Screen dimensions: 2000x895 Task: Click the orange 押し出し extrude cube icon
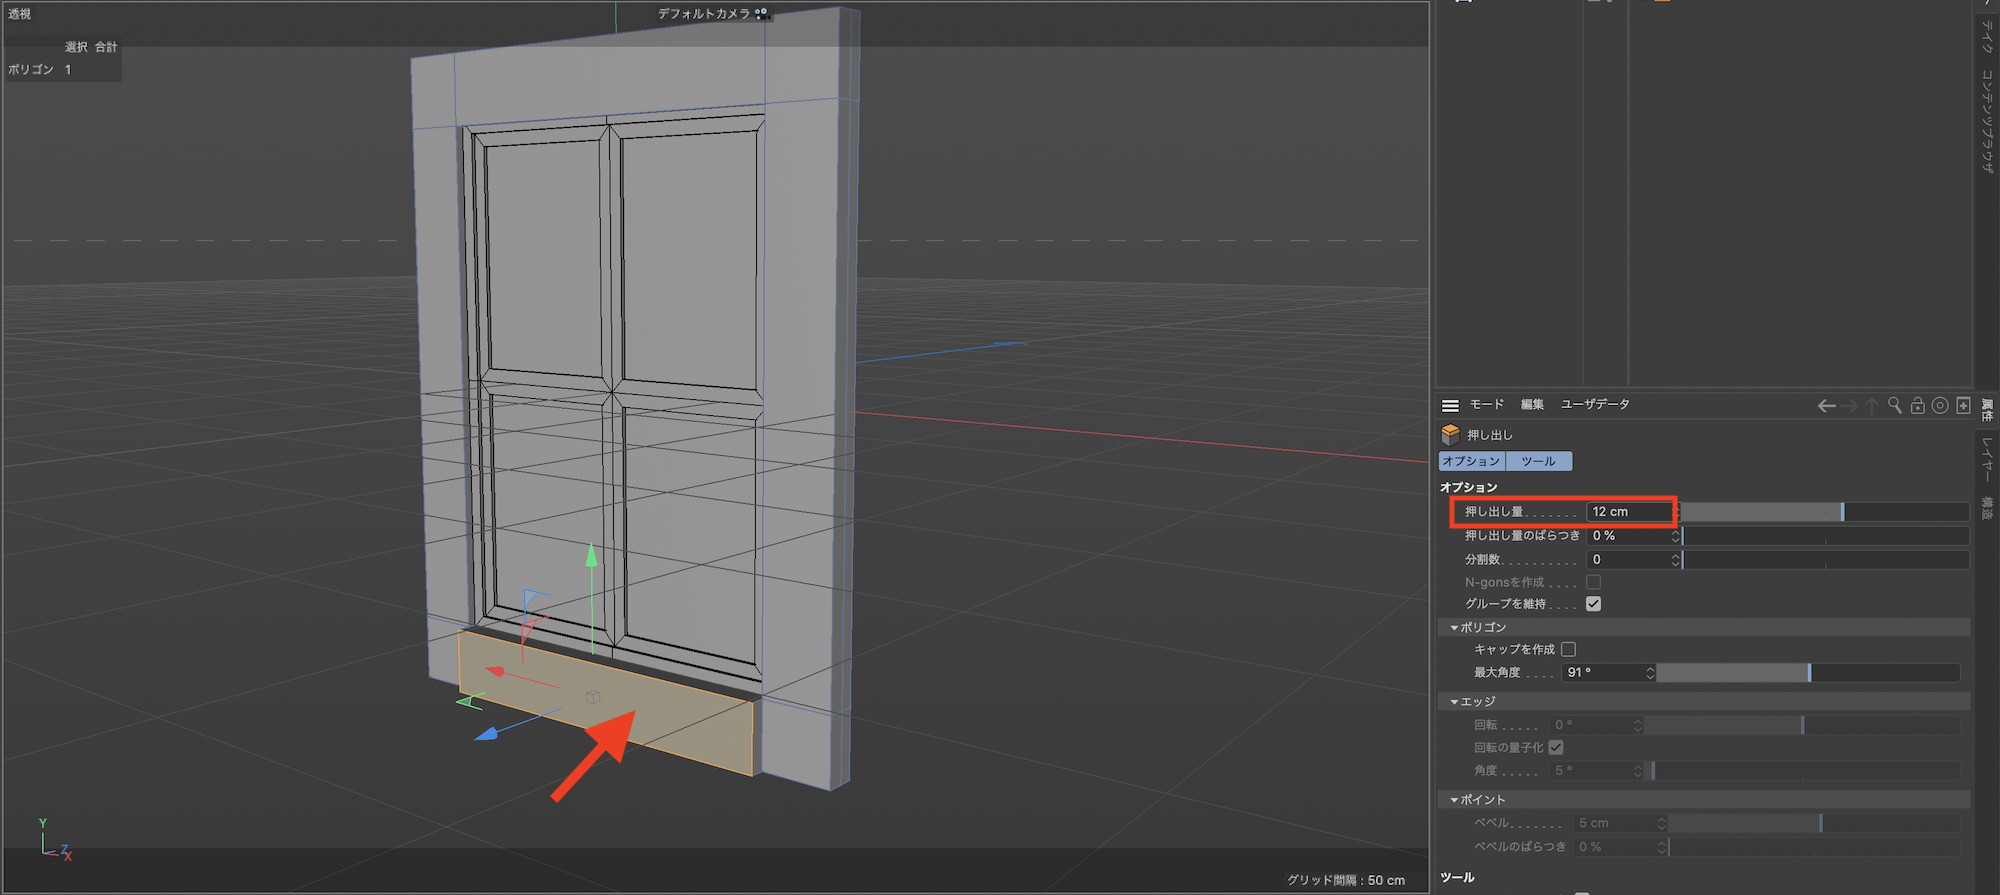[x=1450, y=435]
